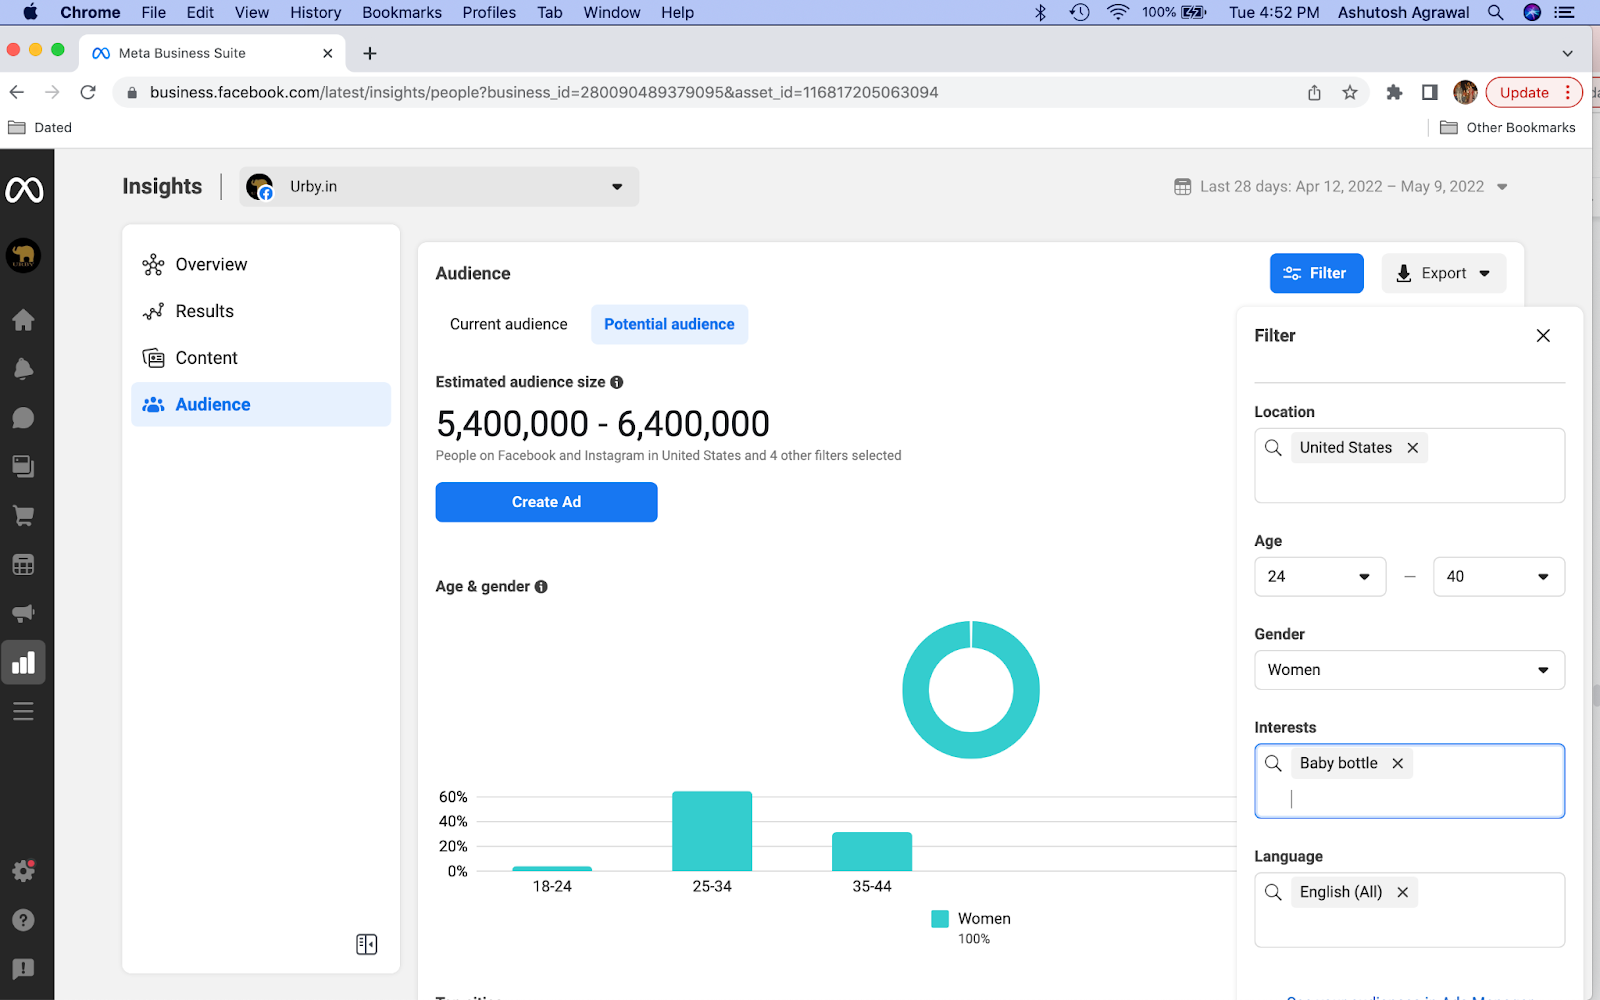Open the Settings gear icon
The width and height of the screenshot is (1600, 1000).
coord(23,870)
